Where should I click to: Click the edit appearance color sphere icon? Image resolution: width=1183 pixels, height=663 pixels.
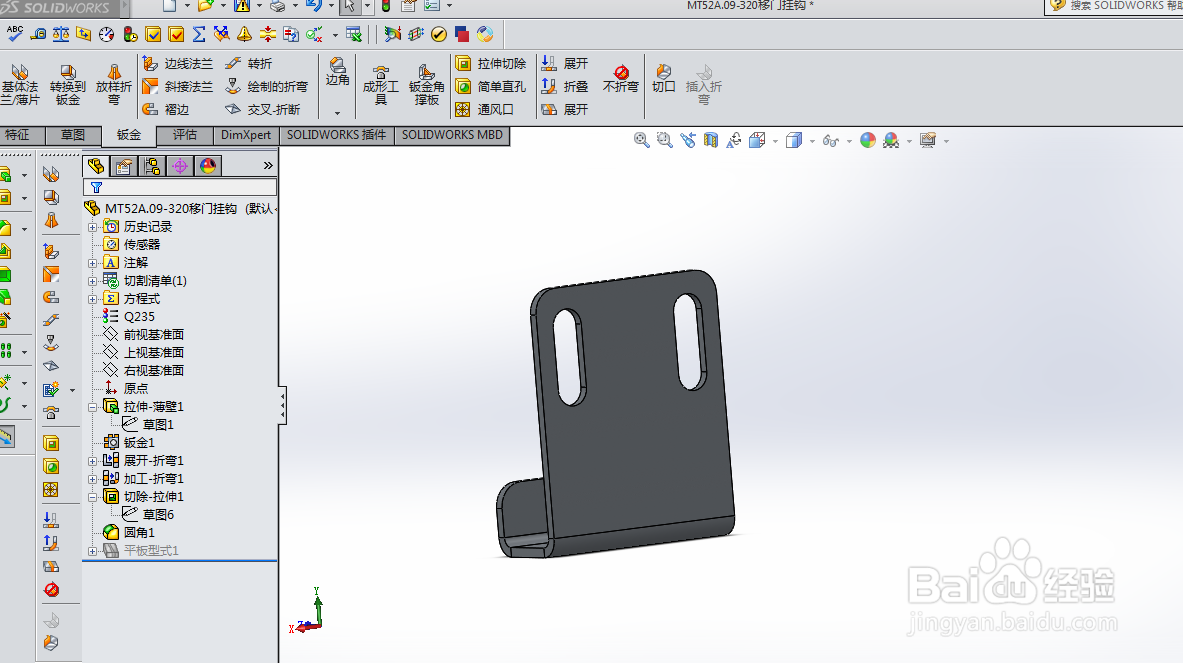pyautogui.click(x=868, y=140)
